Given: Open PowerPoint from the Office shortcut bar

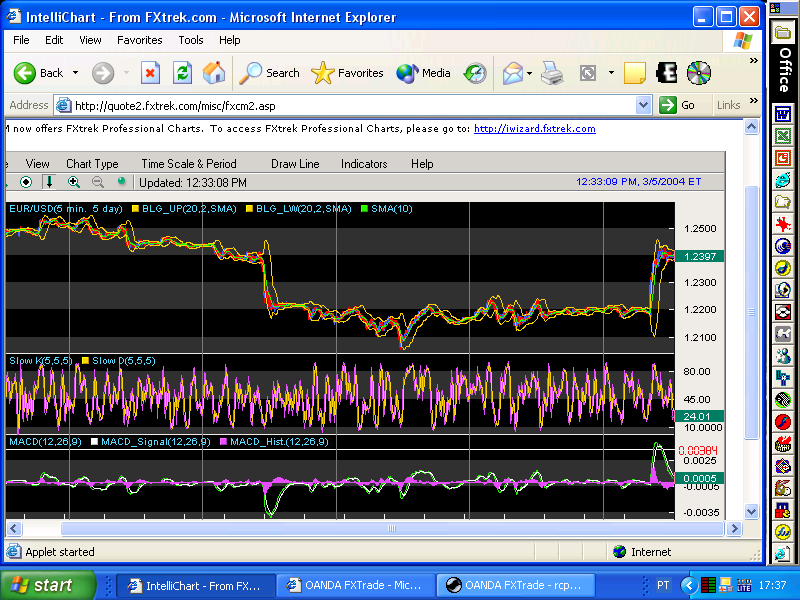Looking at the screenshot, I should (783, 158).
